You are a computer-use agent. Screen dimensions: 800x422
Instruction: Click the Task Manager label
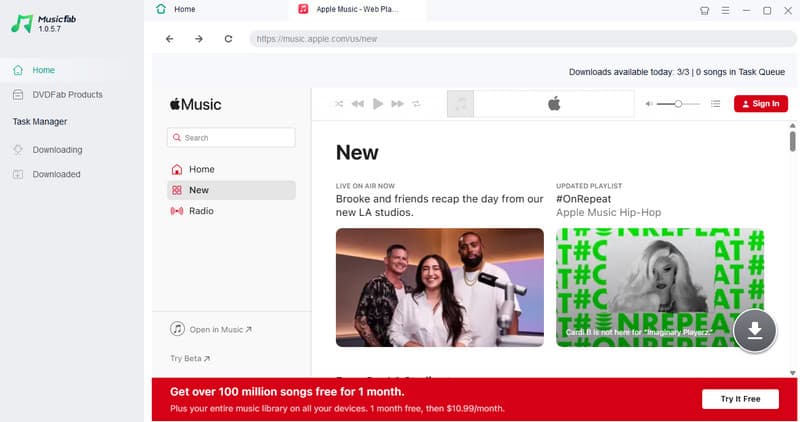40,121
